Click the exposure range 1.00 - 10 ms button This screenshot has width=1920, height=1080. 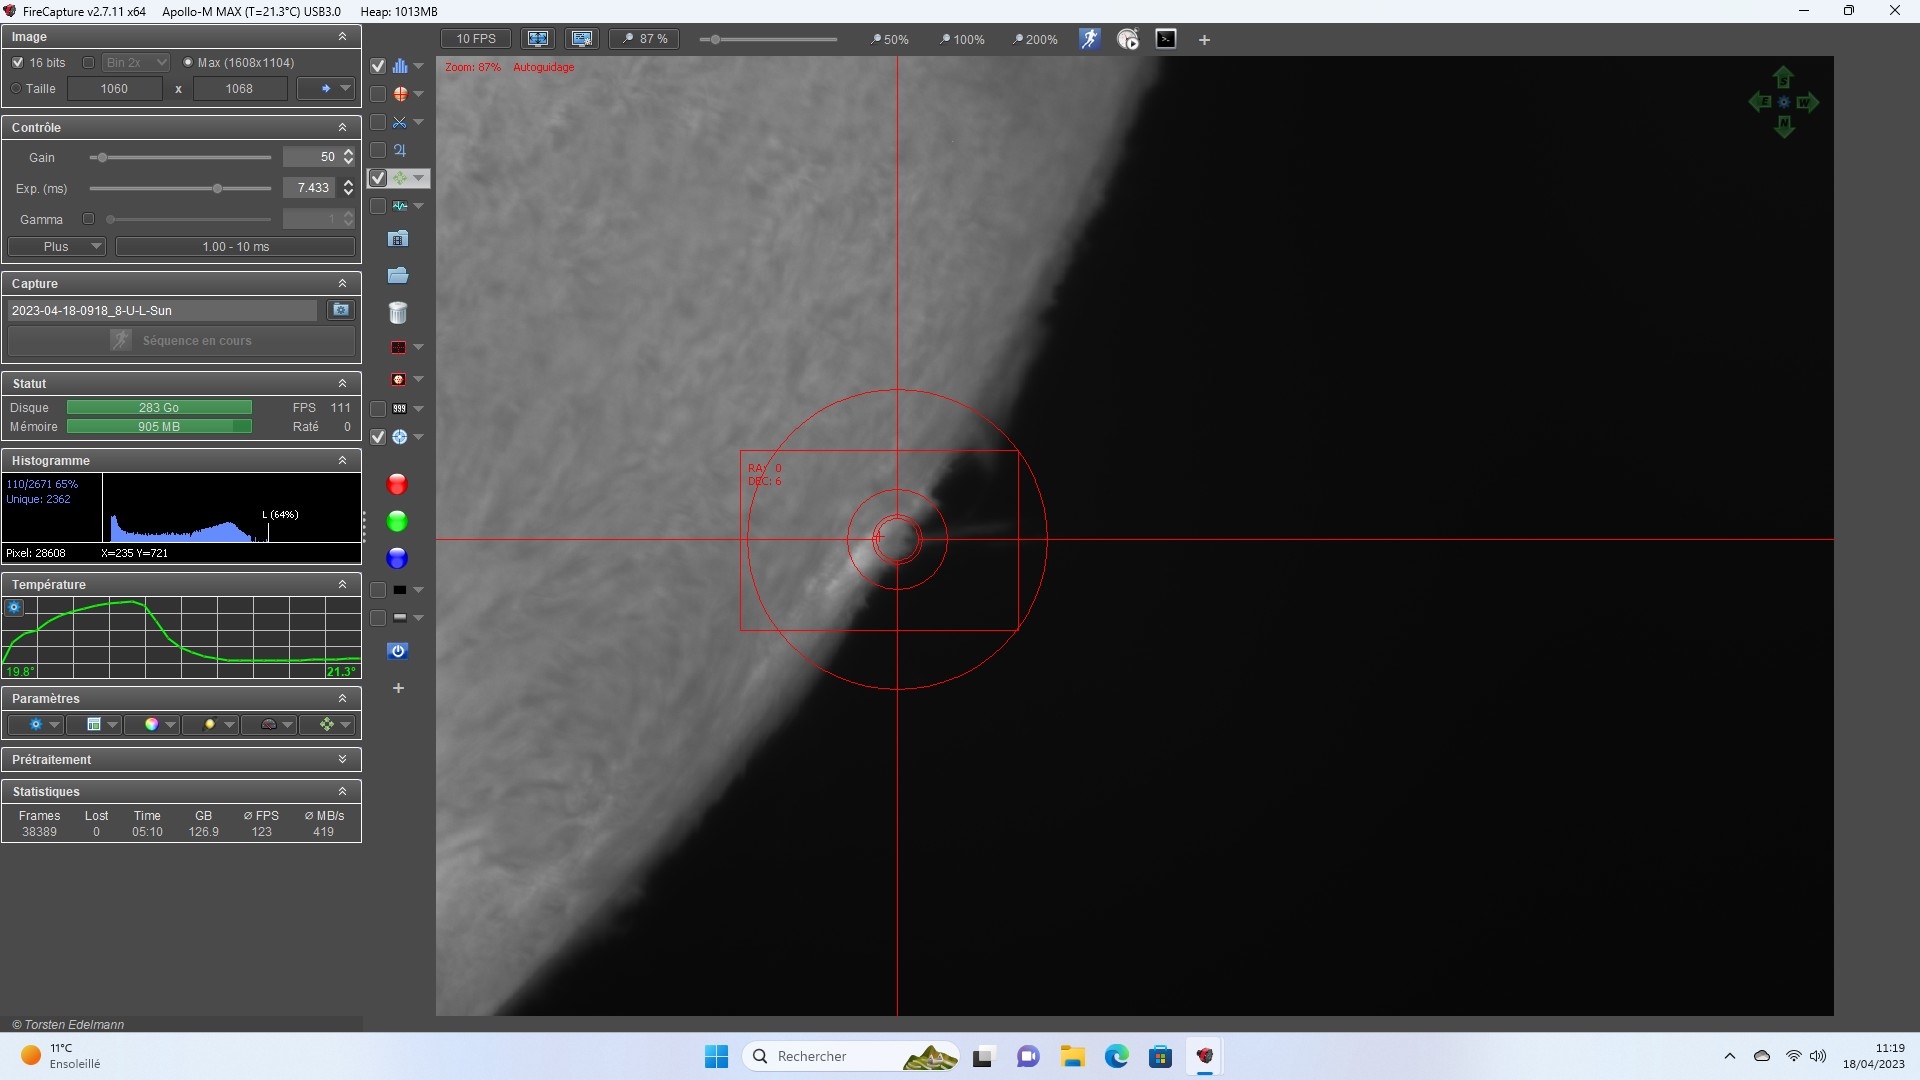[236, 247]
